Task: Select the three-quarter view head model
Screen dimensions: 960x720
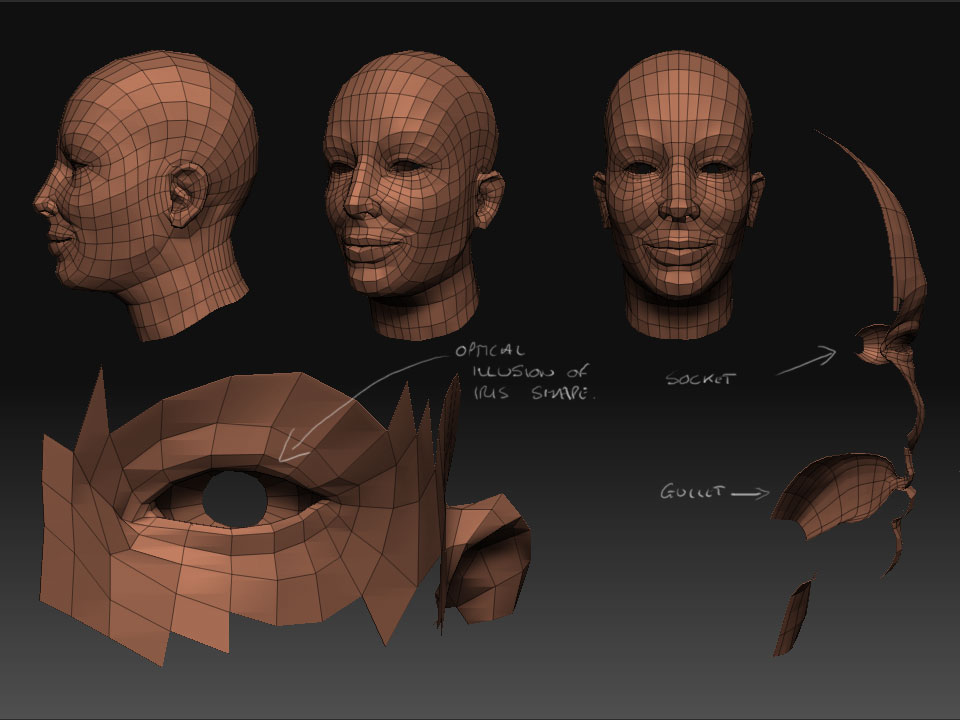Action: pos(413,195)
